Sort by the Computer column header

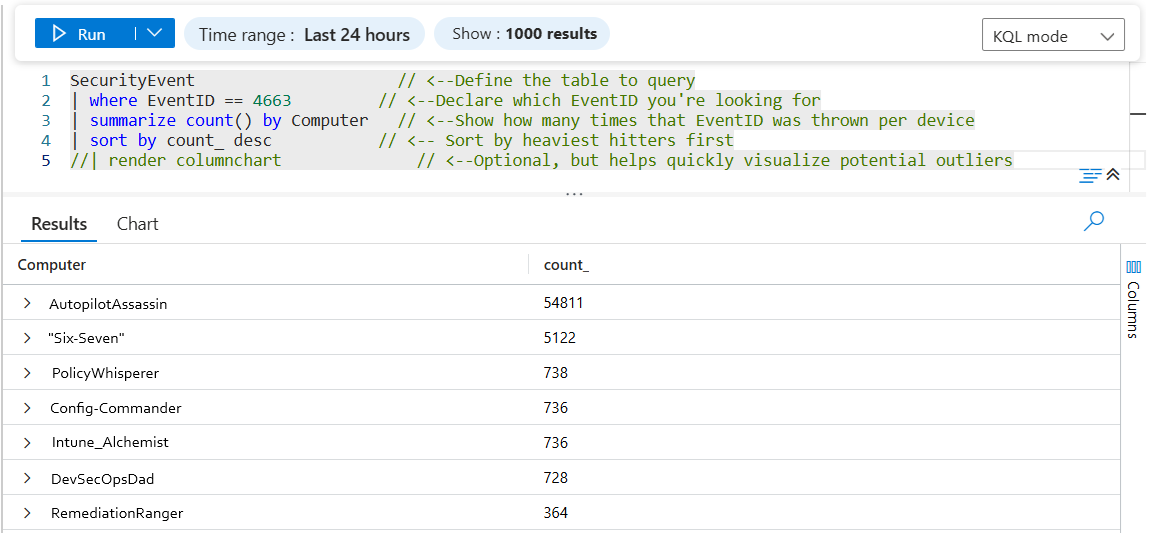pos(52,265)
